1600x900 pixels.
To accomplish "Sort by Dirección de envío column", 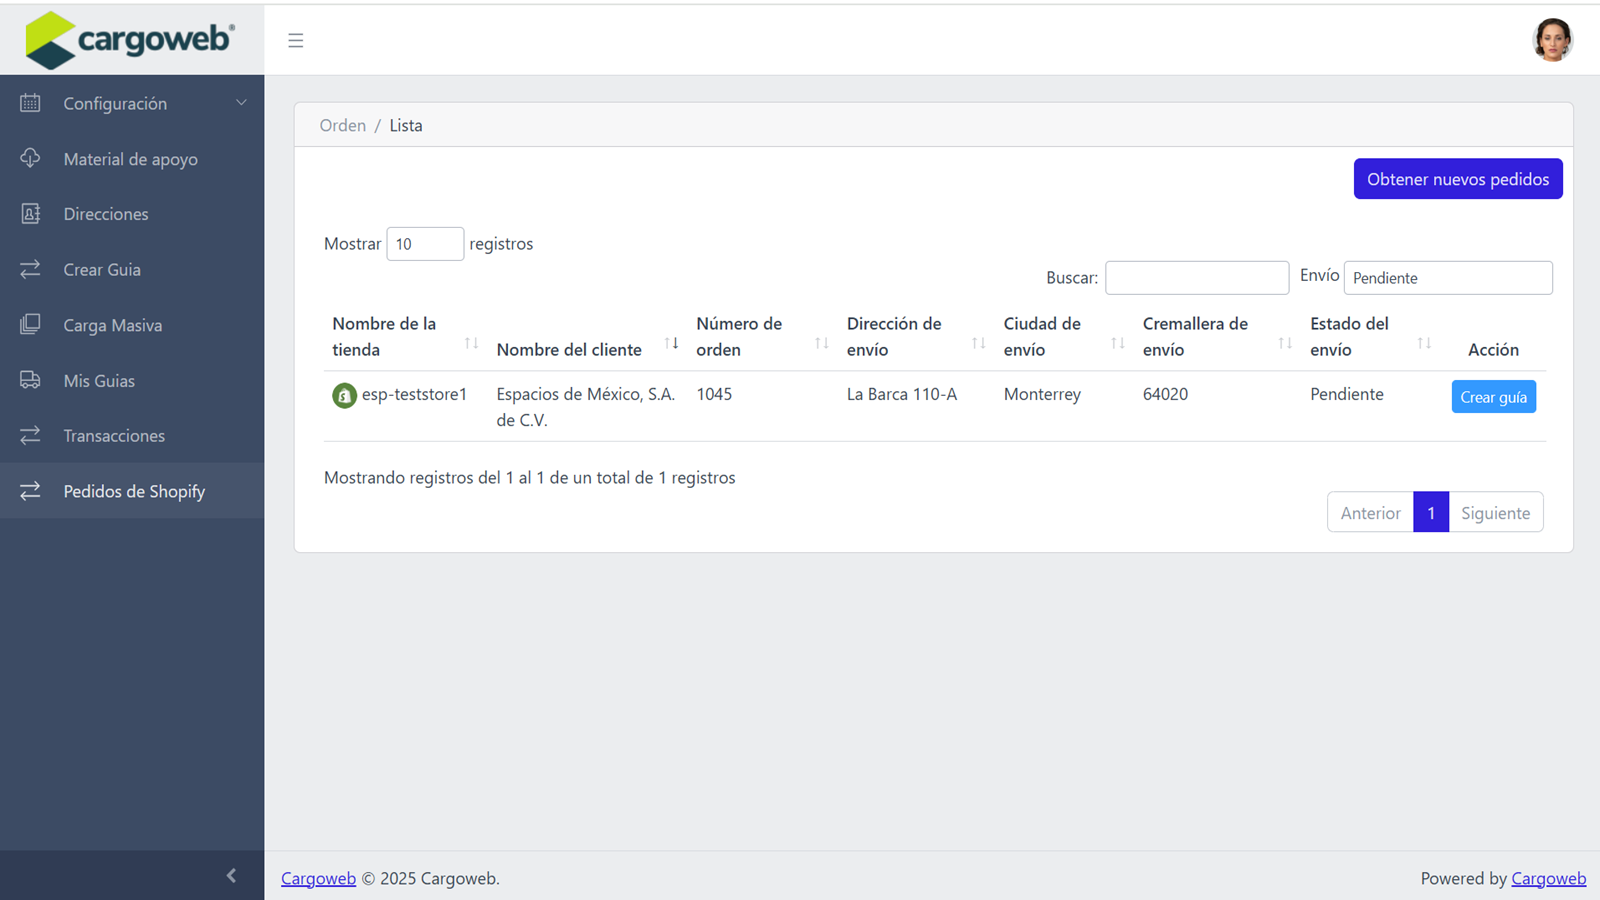I will click(x=917, y=337).
